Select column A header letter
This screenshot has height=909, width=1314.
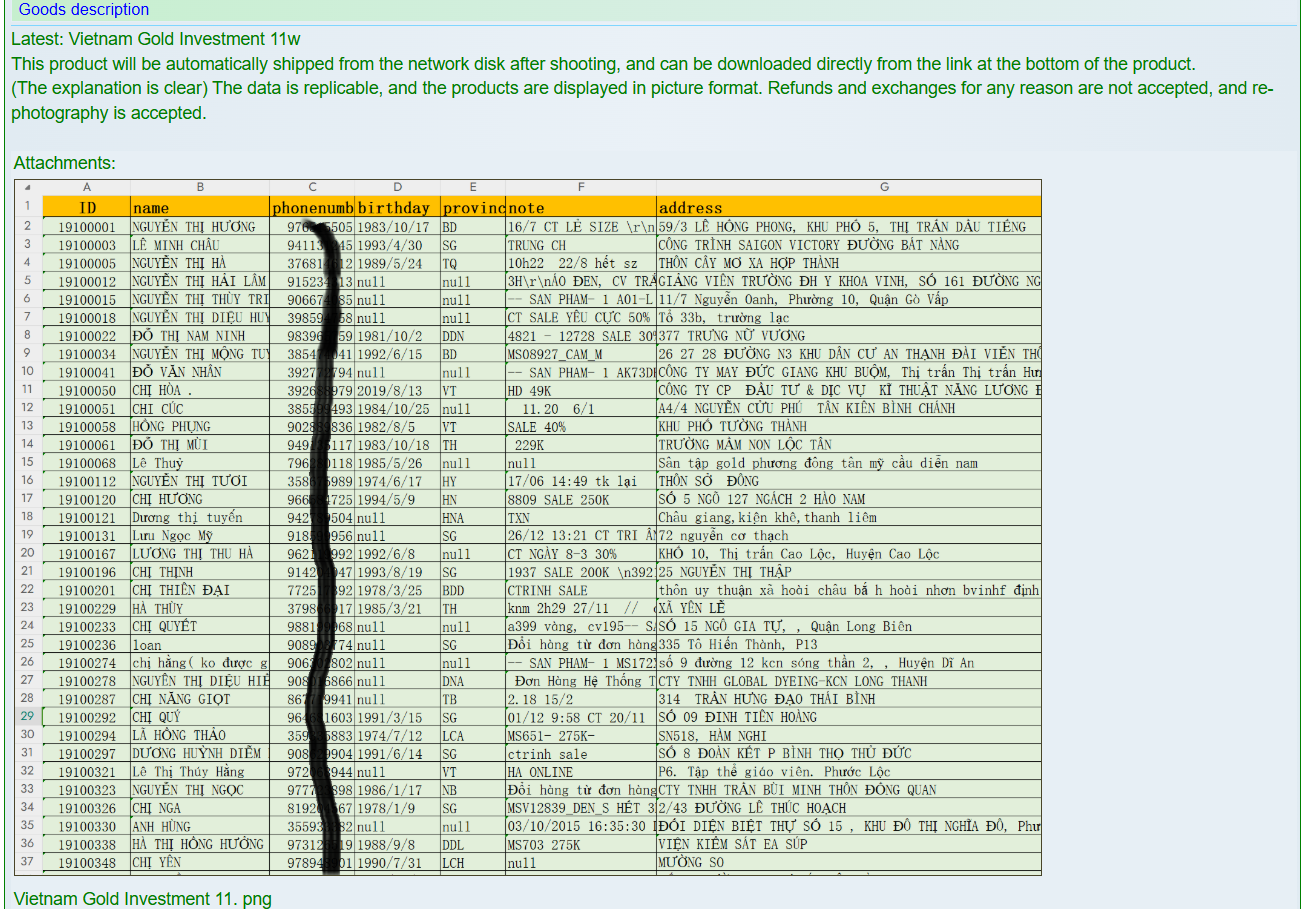point(87,187)
